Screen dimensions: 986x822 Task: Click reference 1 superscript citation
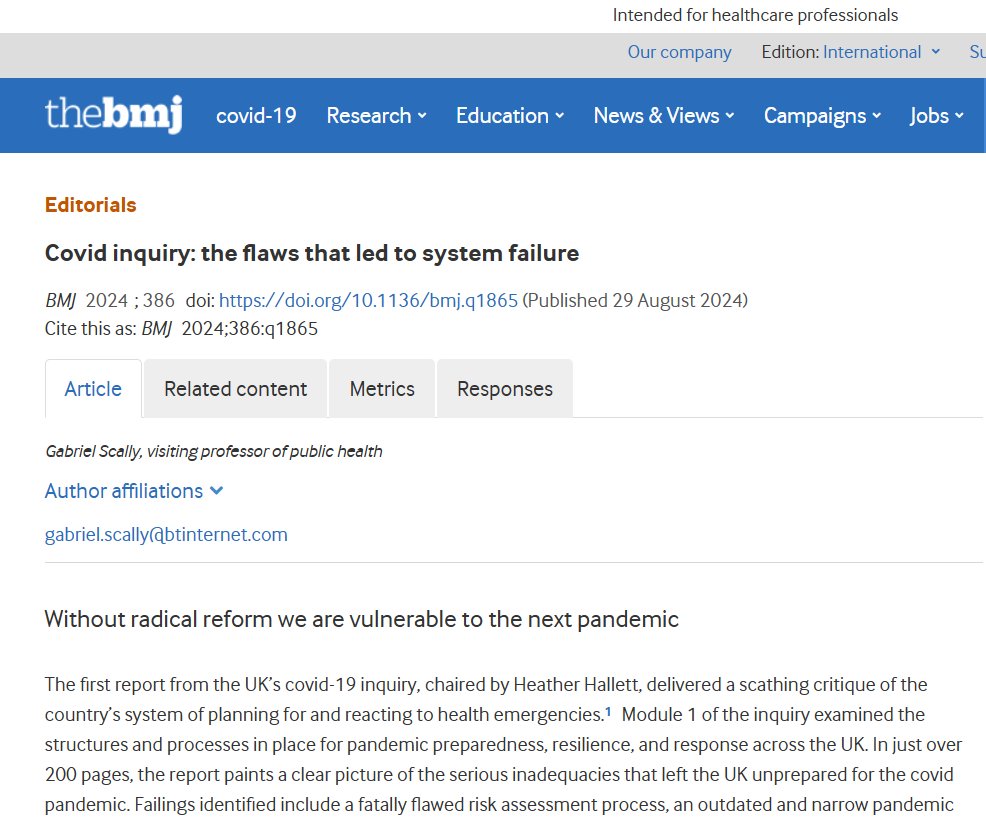608,712
